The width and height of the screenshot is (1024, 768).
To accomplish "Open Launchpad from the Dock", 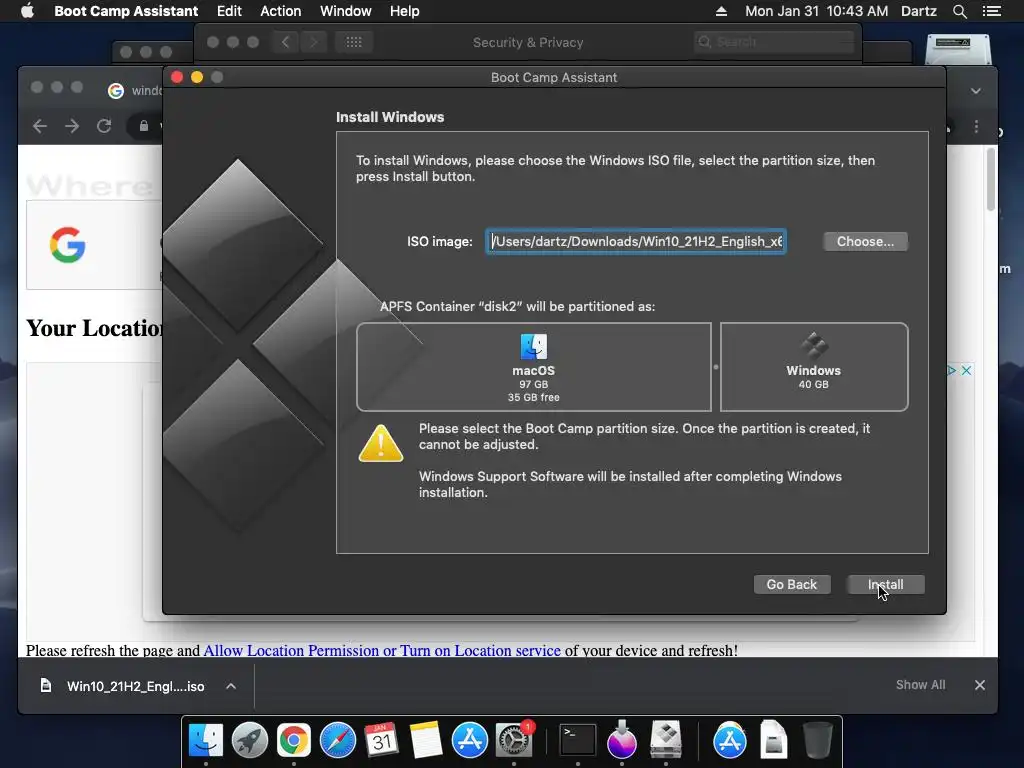I will click(x=249, y=741).
